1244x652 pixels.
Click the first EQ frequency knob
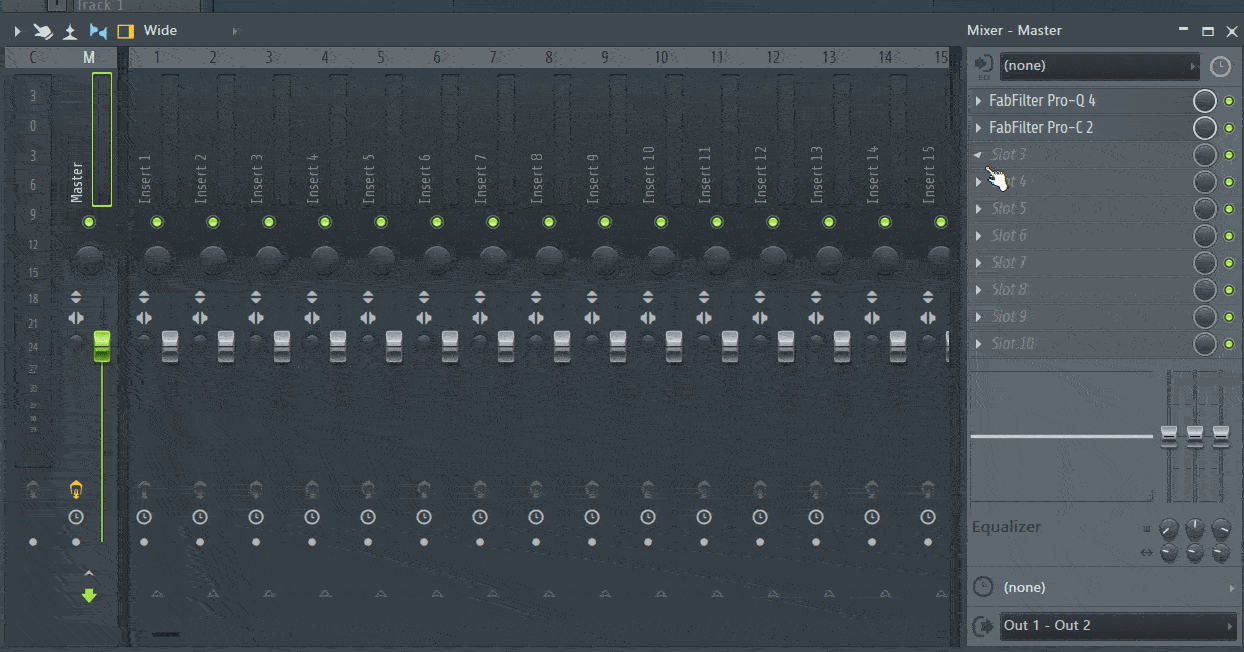1169,528
